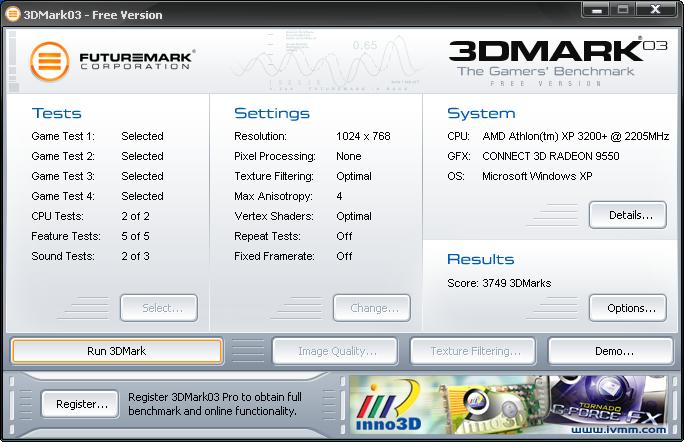Click the 'Sound Tests:' label
Screen dimensions: 684x442
pos(63,256)
